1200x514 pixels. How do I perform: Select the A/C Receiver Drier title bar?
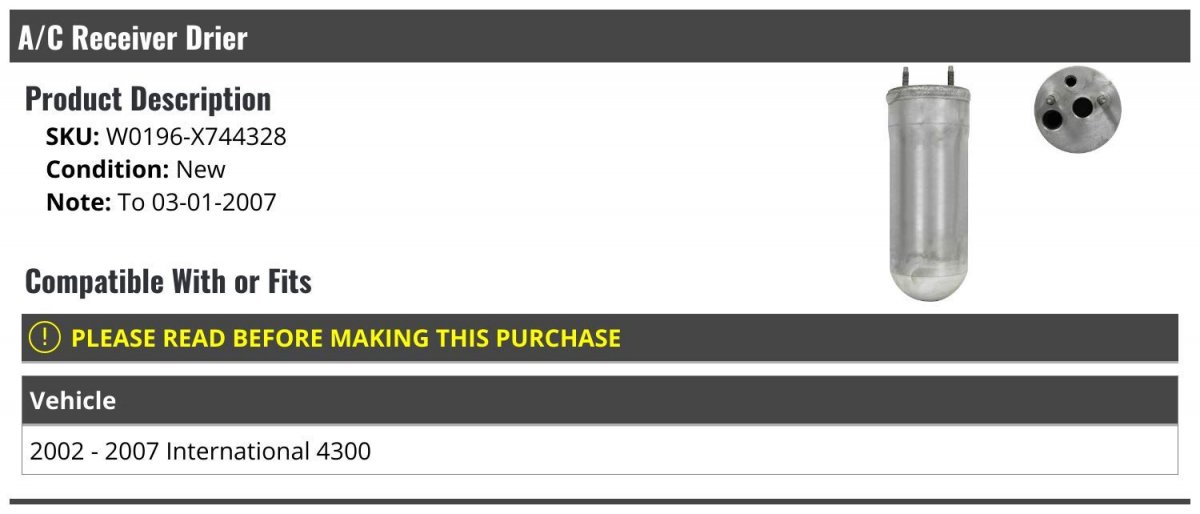click(599, 38)
